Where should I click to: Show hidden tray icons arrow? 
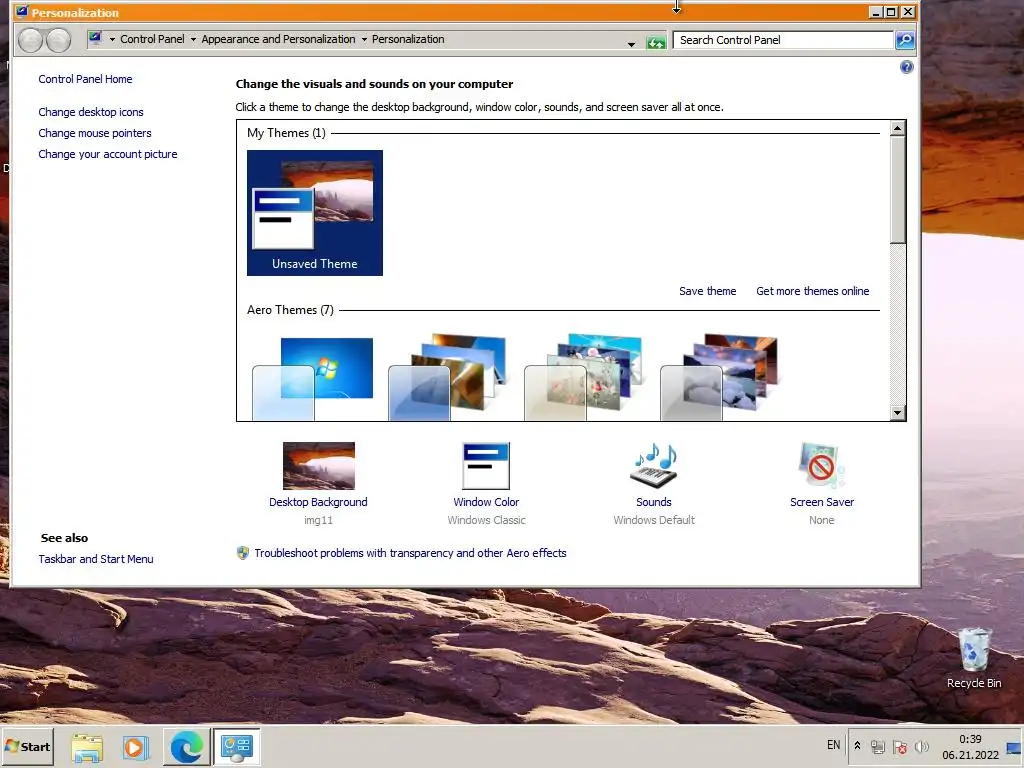pos(857,746)
